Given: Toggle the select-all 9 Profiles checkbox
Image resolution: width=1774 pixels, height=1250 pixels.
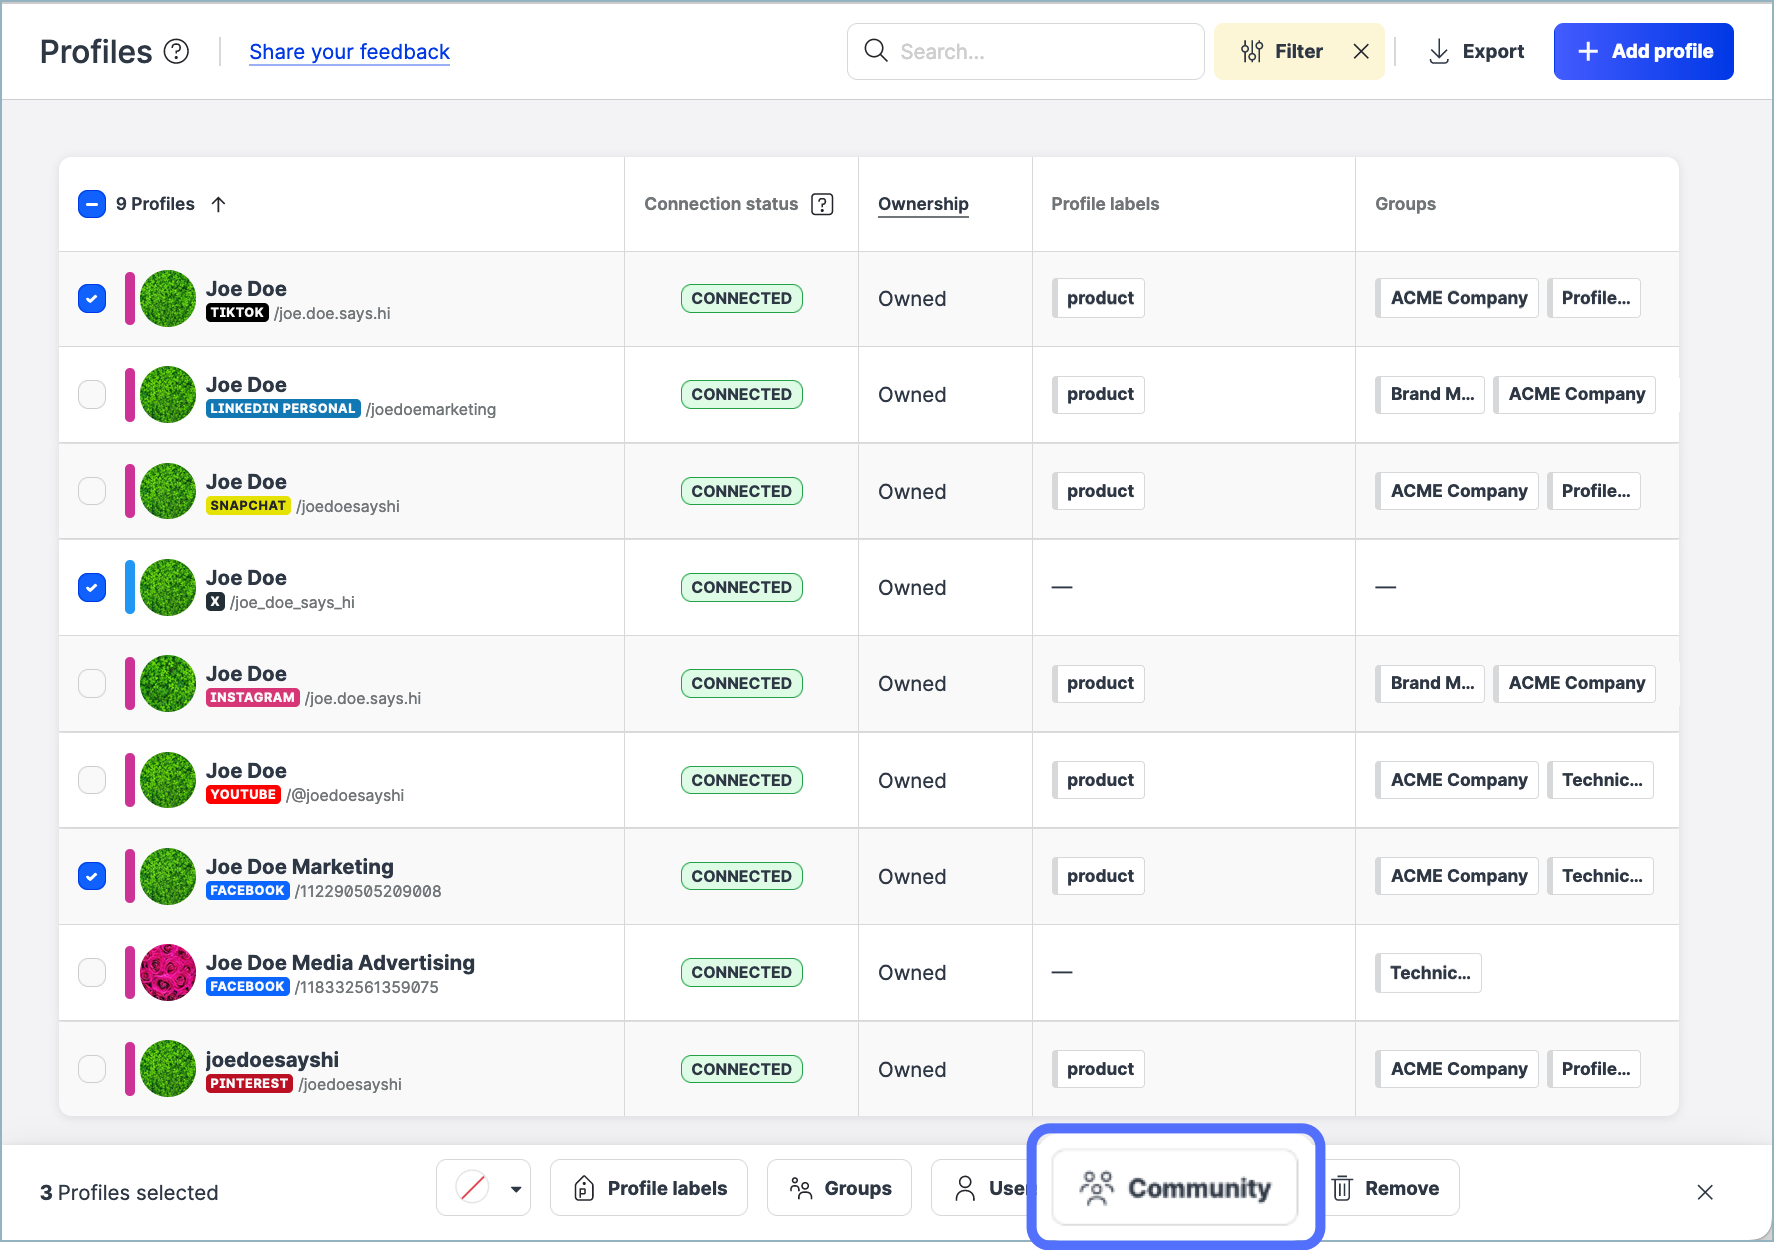Looking at the screenshot, I should [92, 204].
